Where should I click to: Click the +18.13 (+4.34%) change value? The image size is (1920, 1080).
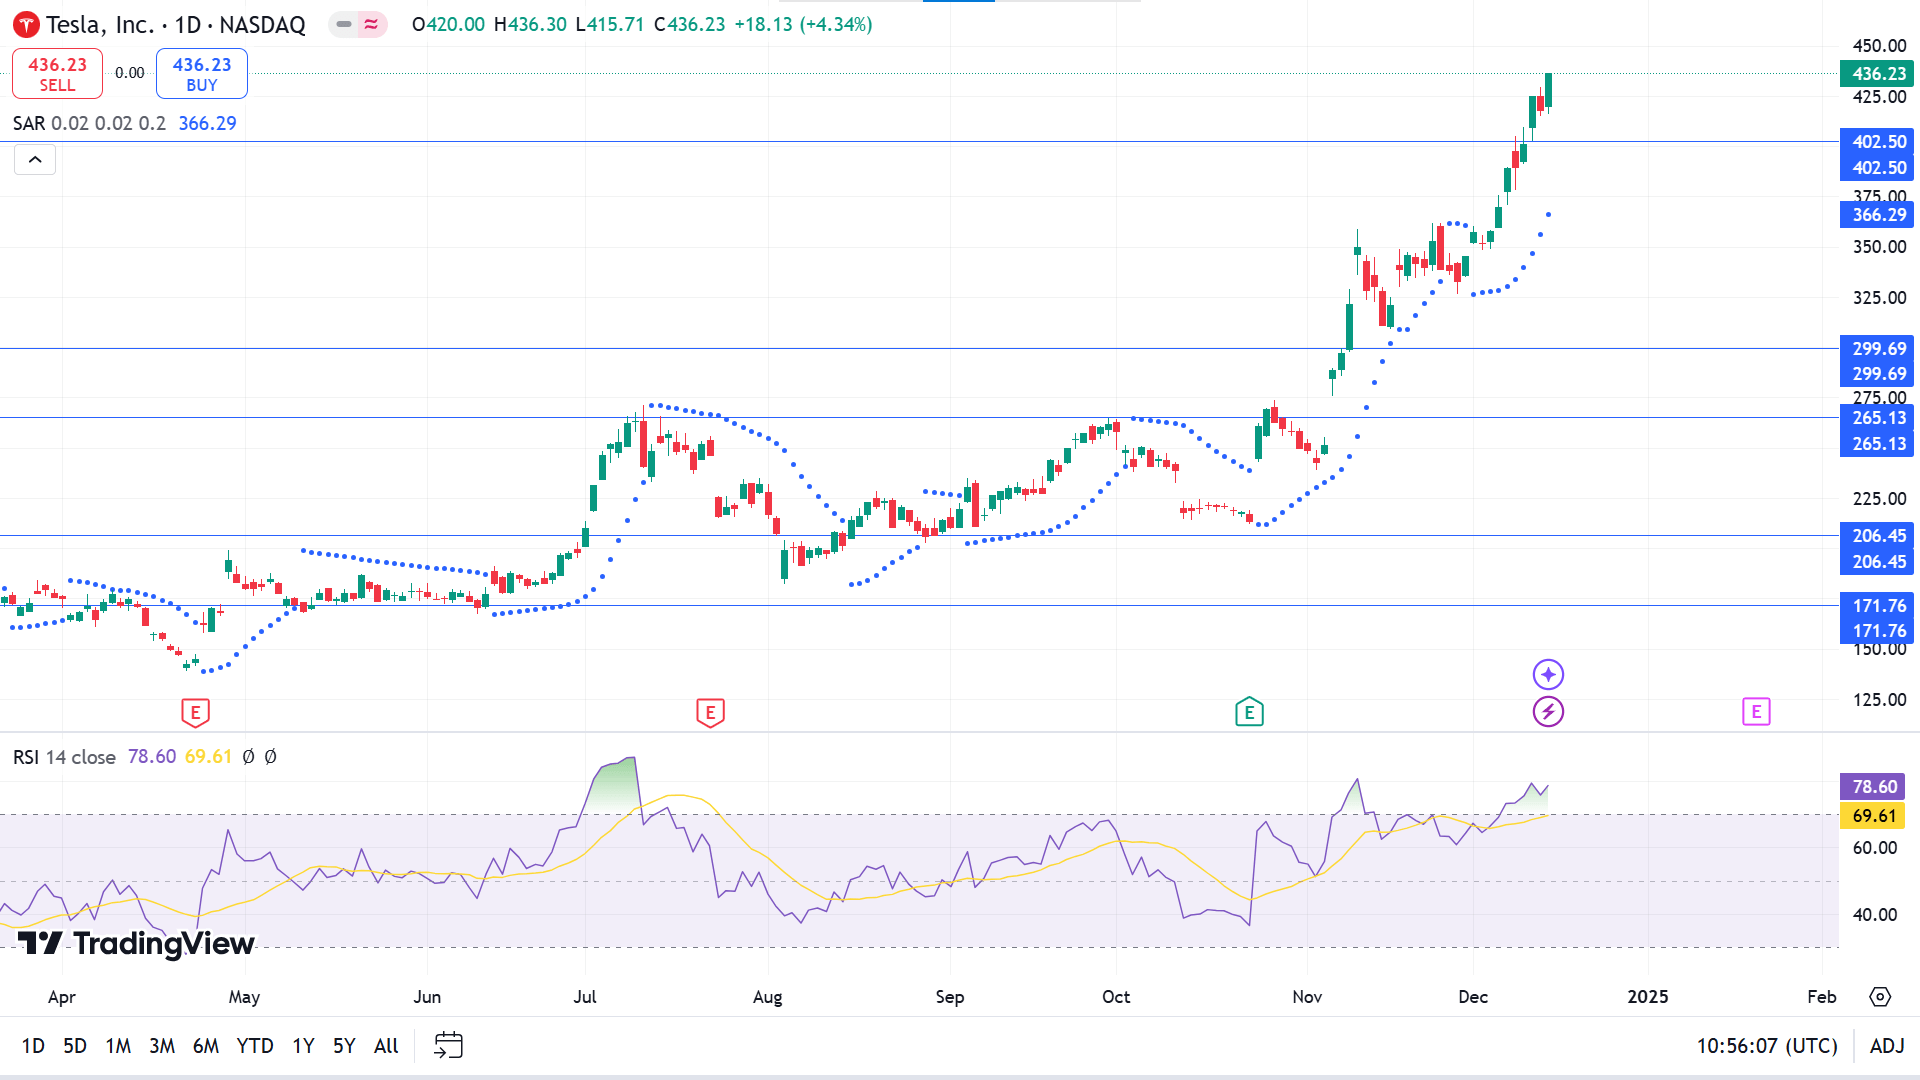pyautogui.click(x=803, y=24)
